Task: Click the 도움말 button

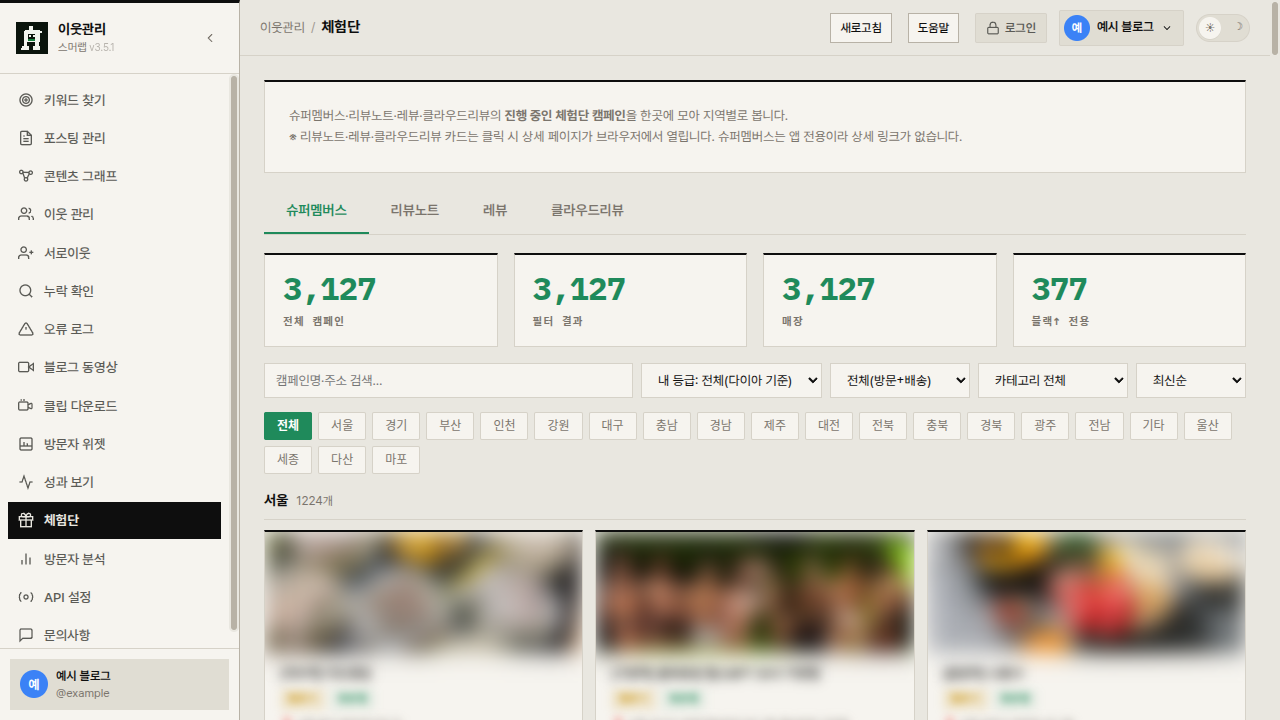Action: point(933,28)
